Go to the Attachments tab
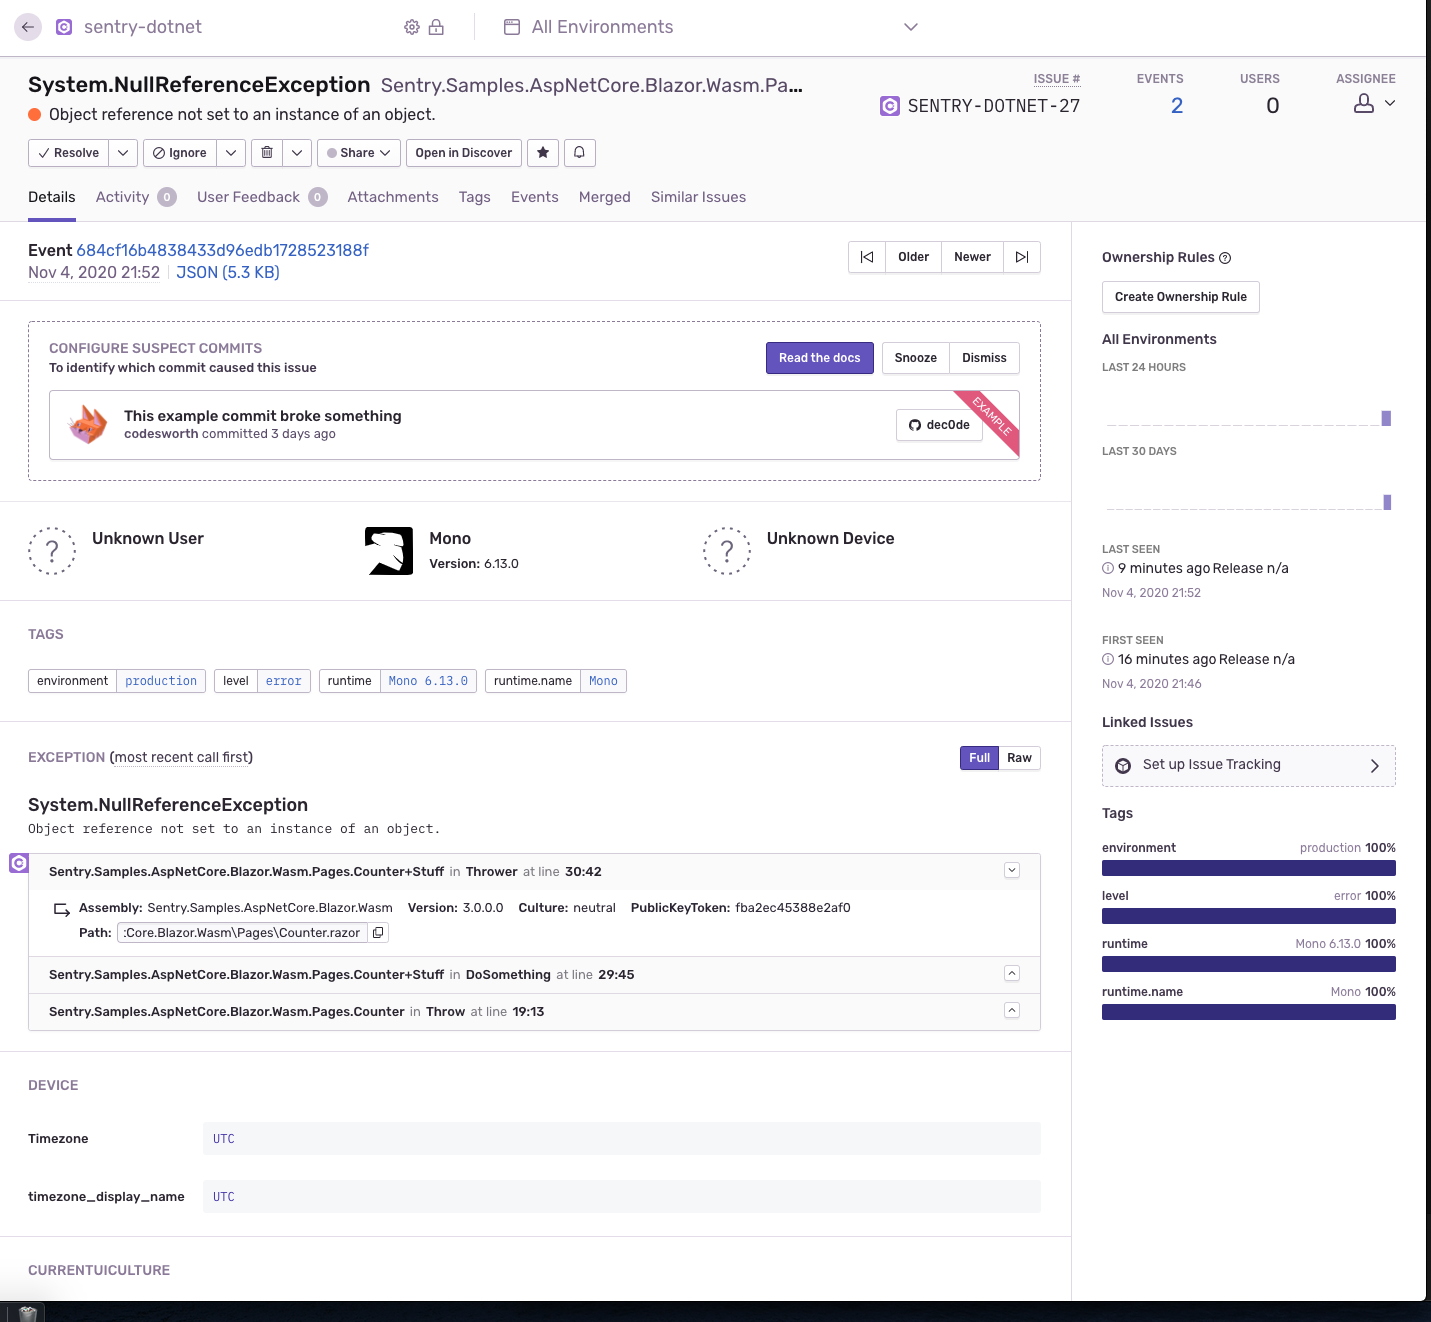Image resolution: width=1431 pixels, height=1322 pixels. (393, 197)
